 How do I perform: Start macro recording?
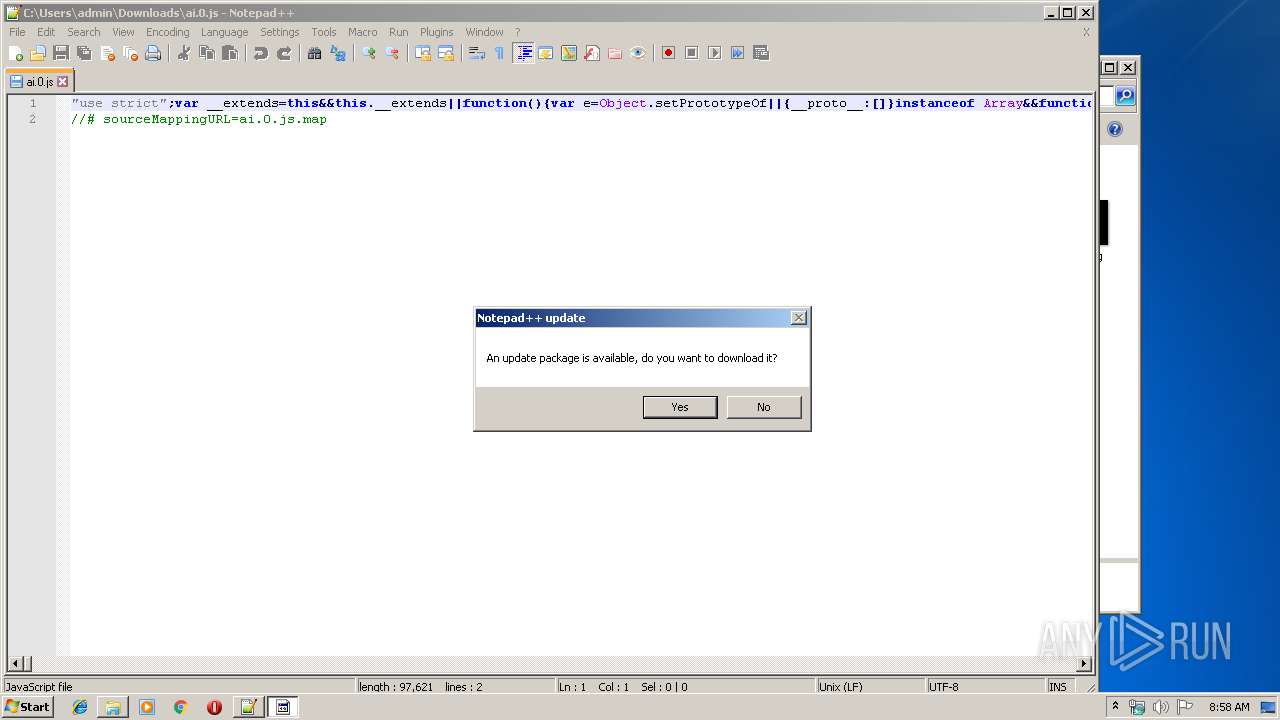[669, 53]
